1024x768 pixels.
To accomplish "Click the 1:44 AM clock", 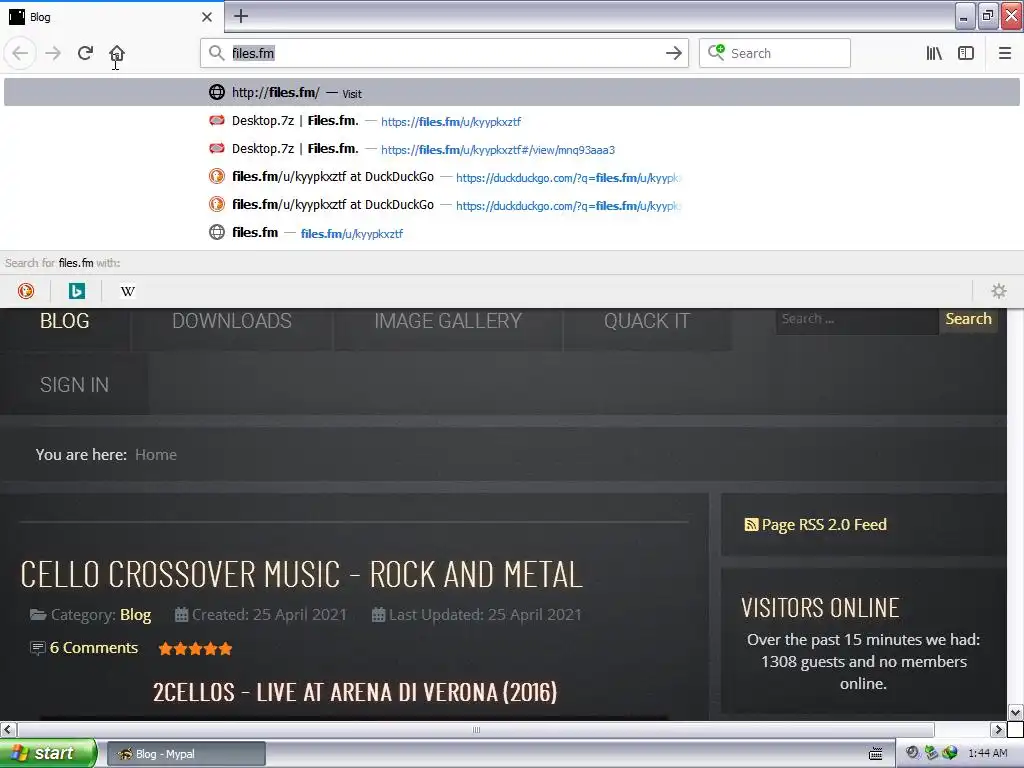I will coord(987,753).
